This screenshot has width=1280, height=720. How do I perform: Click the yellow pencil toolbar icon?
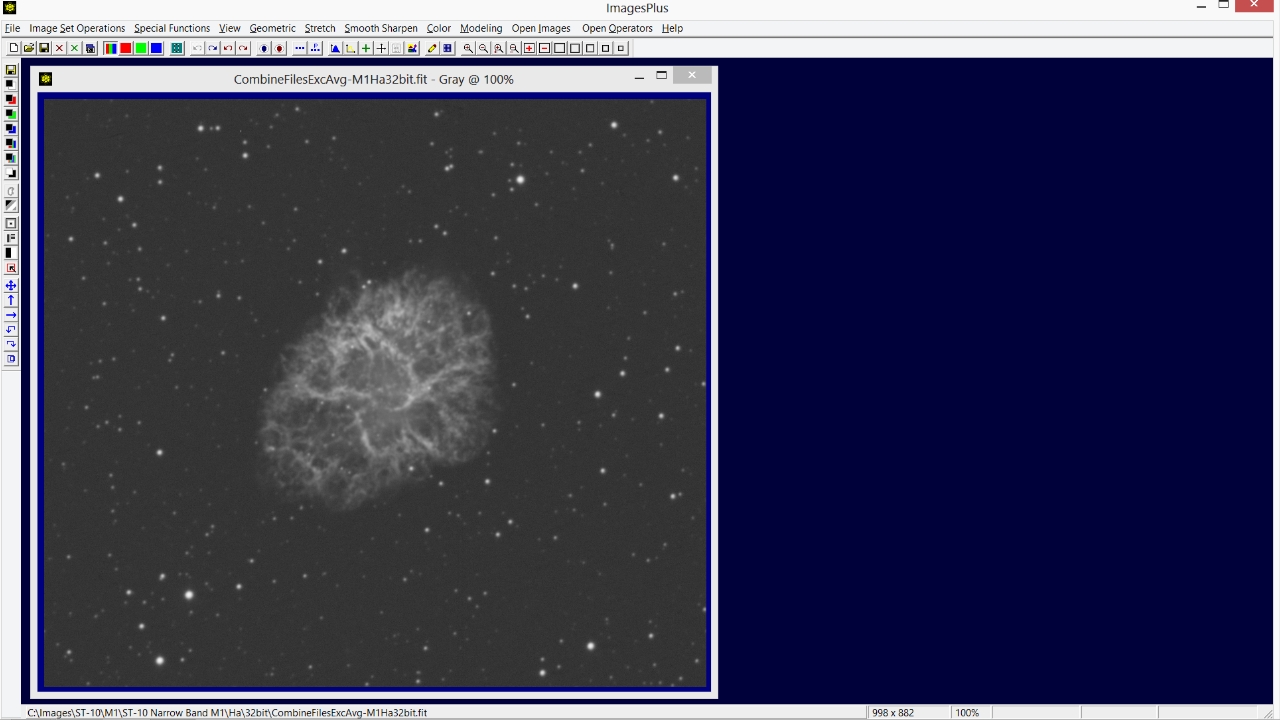point(432,48)
